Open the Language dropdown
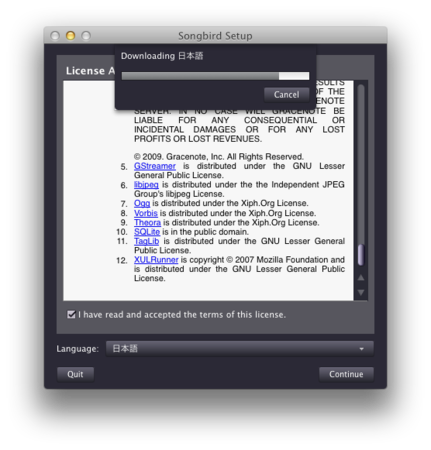The image size is (431, 450). tap(240, 349)
